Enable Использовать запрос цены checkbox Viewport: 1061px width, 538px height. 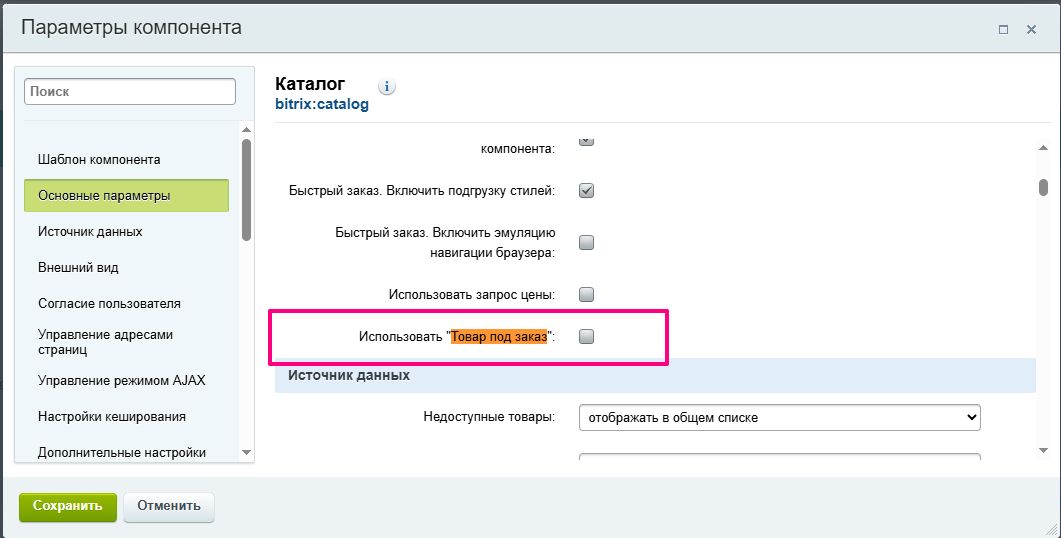587,294
